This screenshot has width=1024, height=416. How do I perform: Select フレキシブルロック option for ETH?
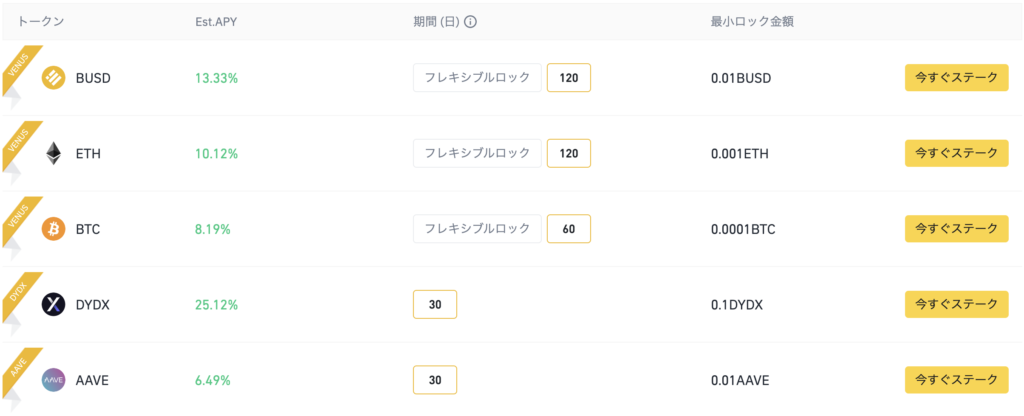click(477, 153)
